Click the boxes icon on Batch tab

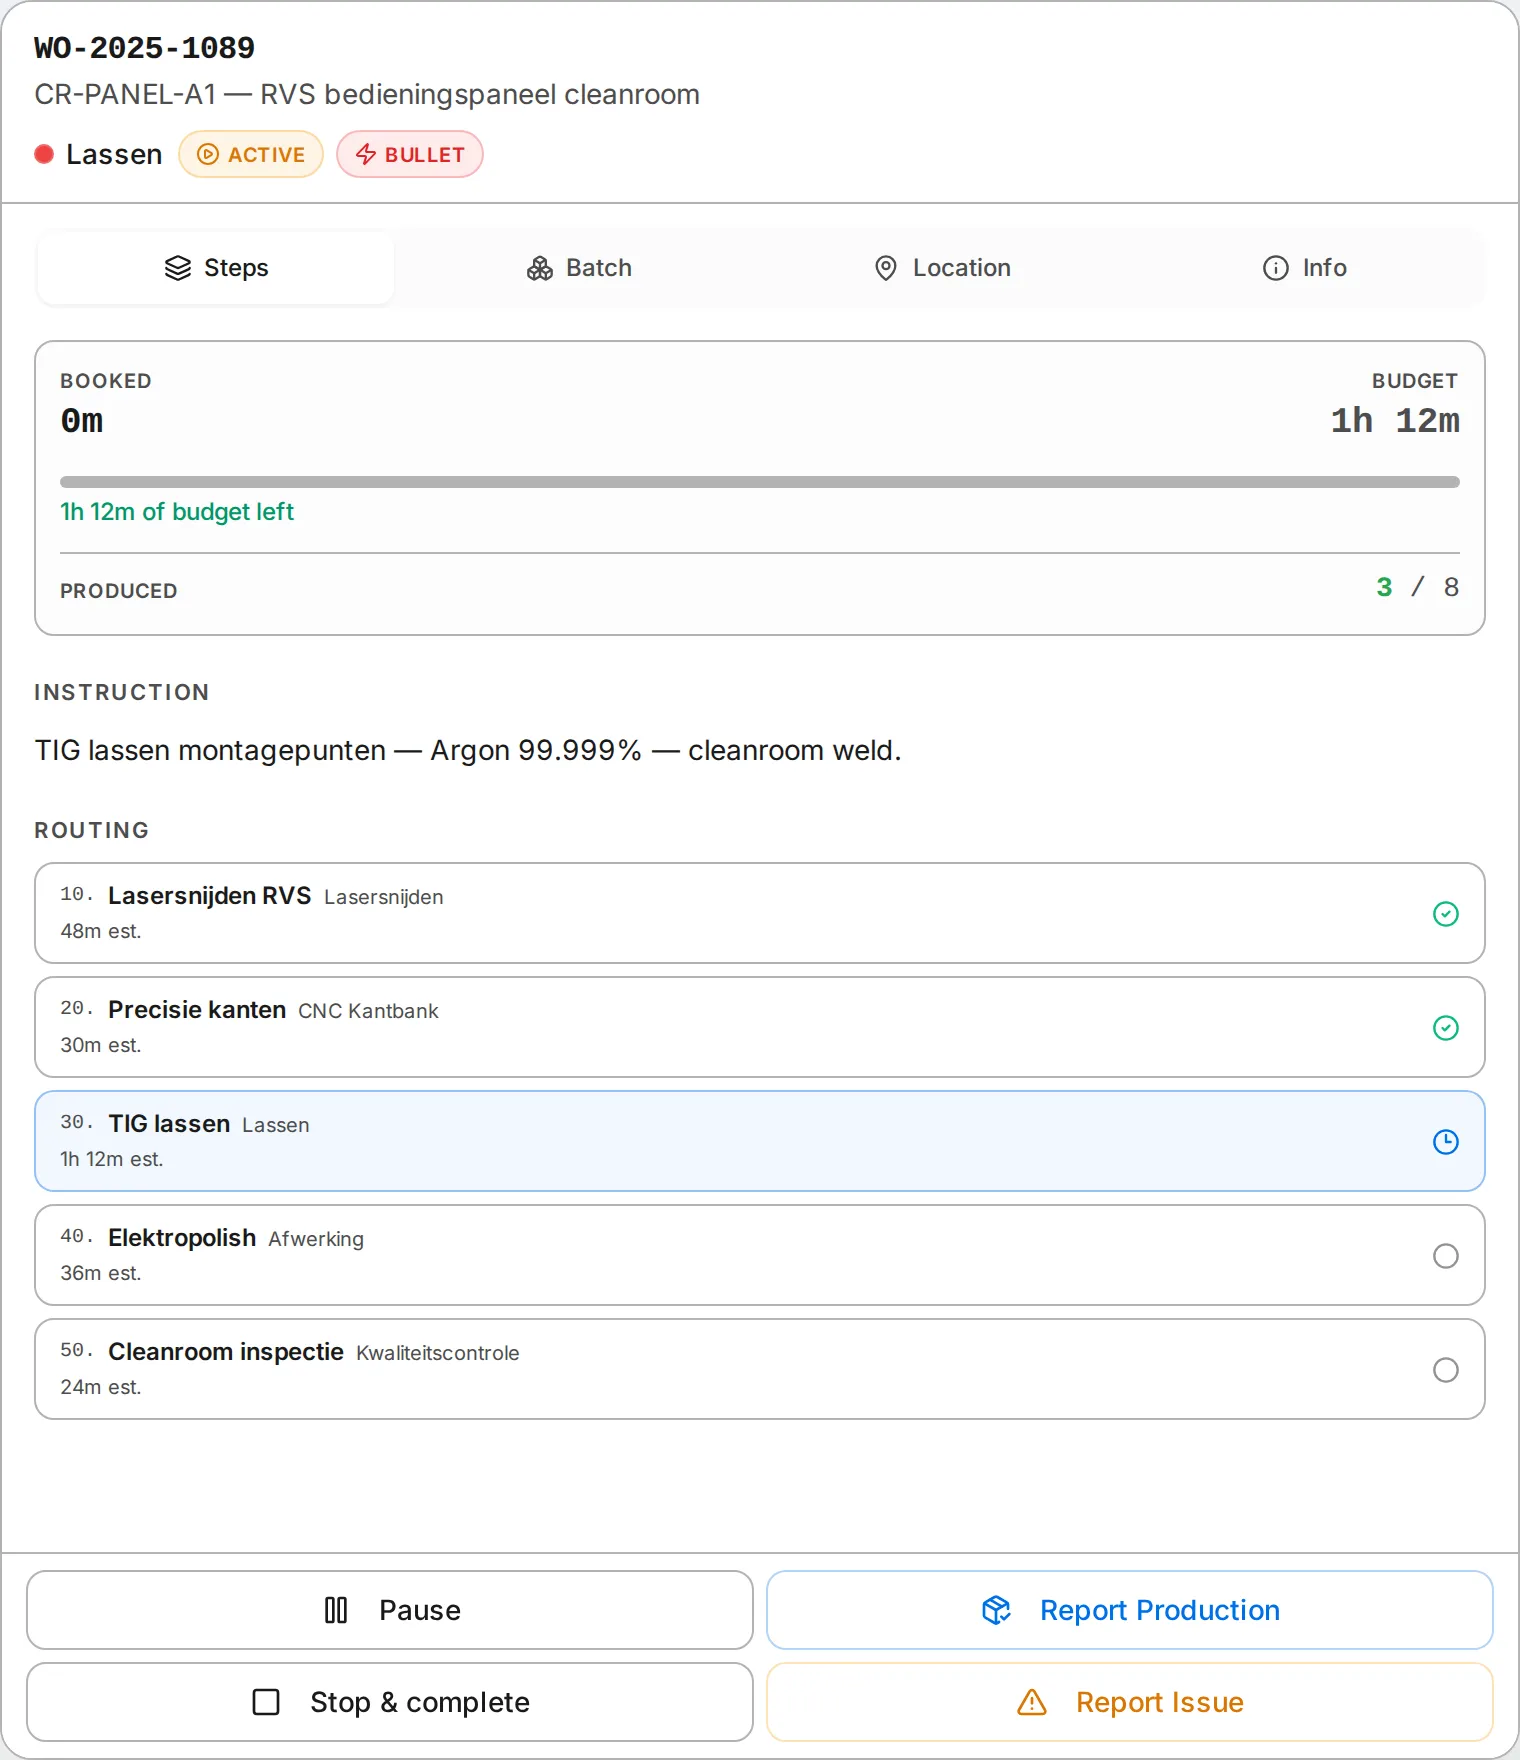tap(540, 268)
